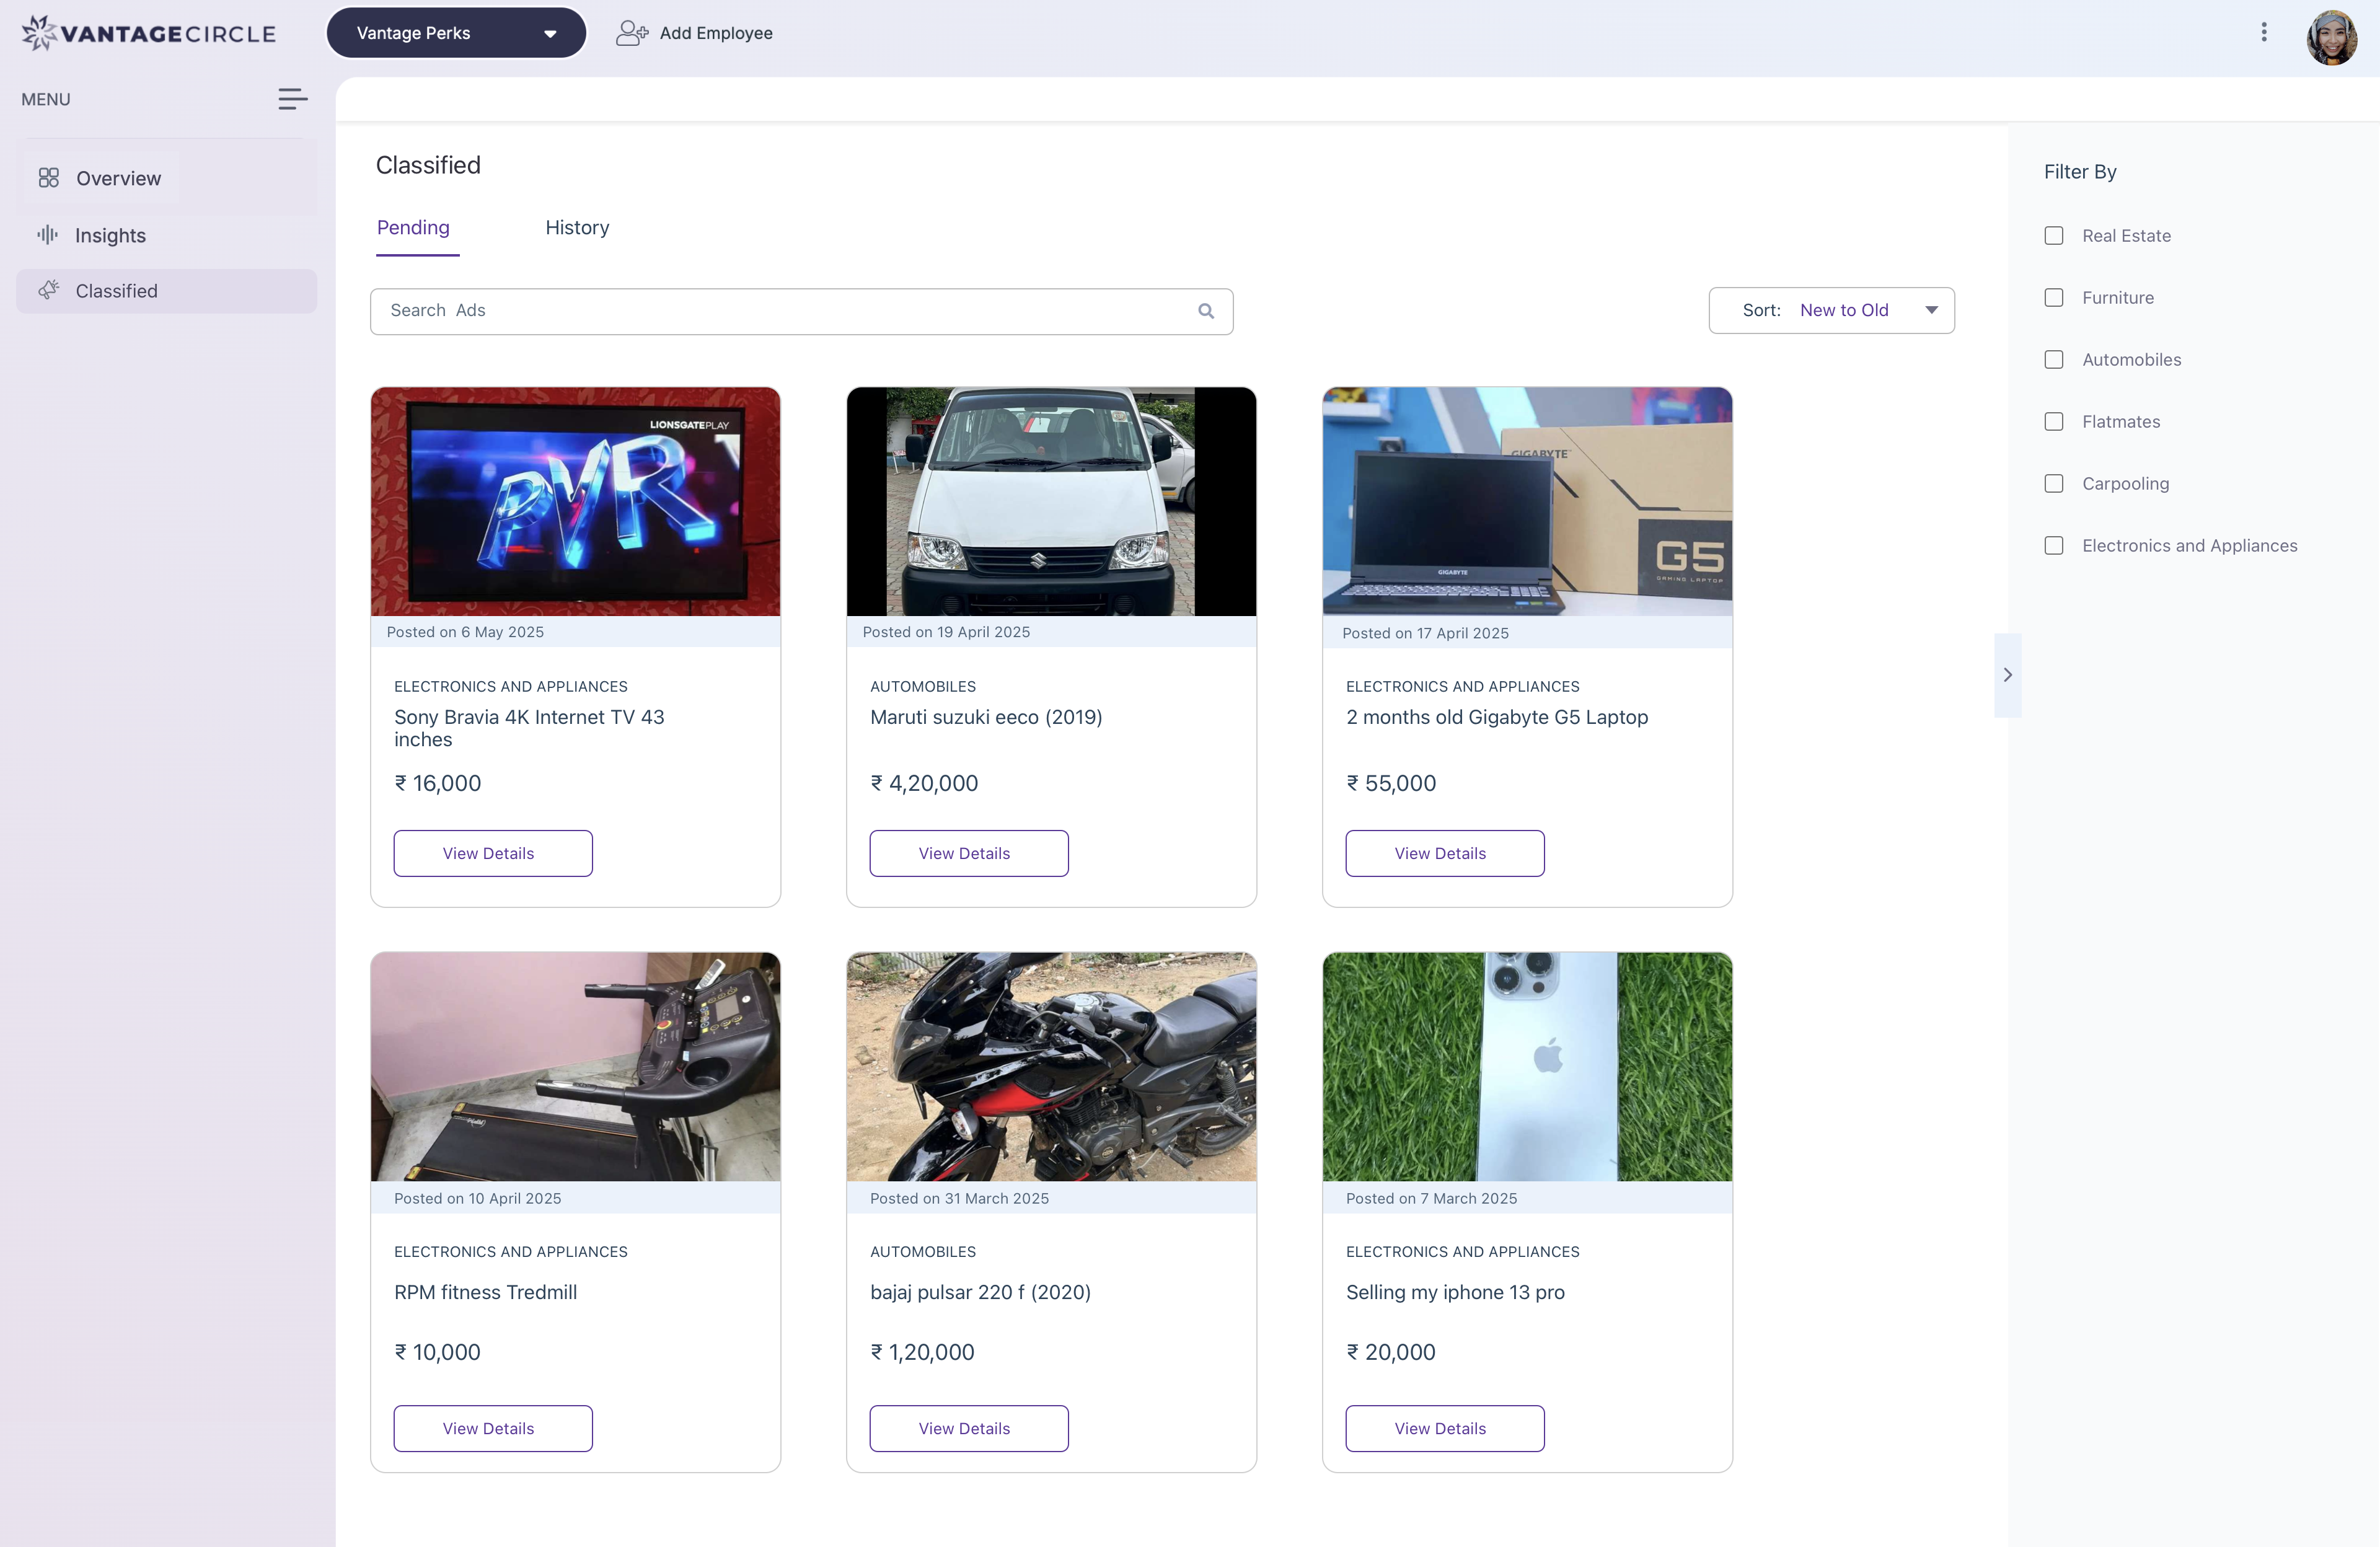Enable the Electronics and Appliances filter
The height and width of the screenshot is (1547, 2380).
coord(2054,545)
